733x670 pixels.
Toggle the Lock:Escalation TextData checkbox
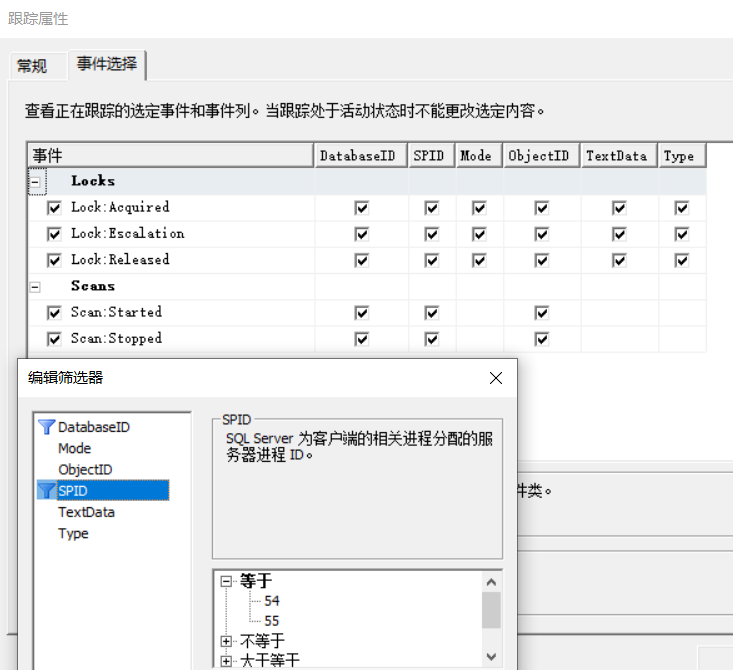pos(619,234)
